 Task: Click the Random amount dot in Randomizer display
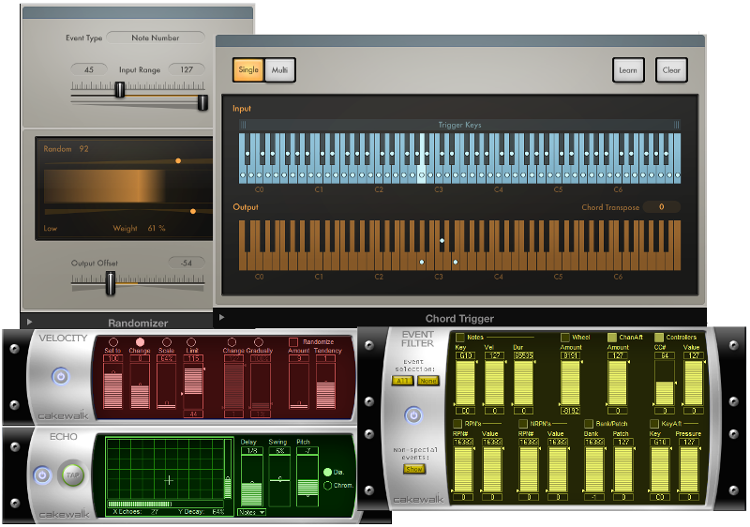178,161
